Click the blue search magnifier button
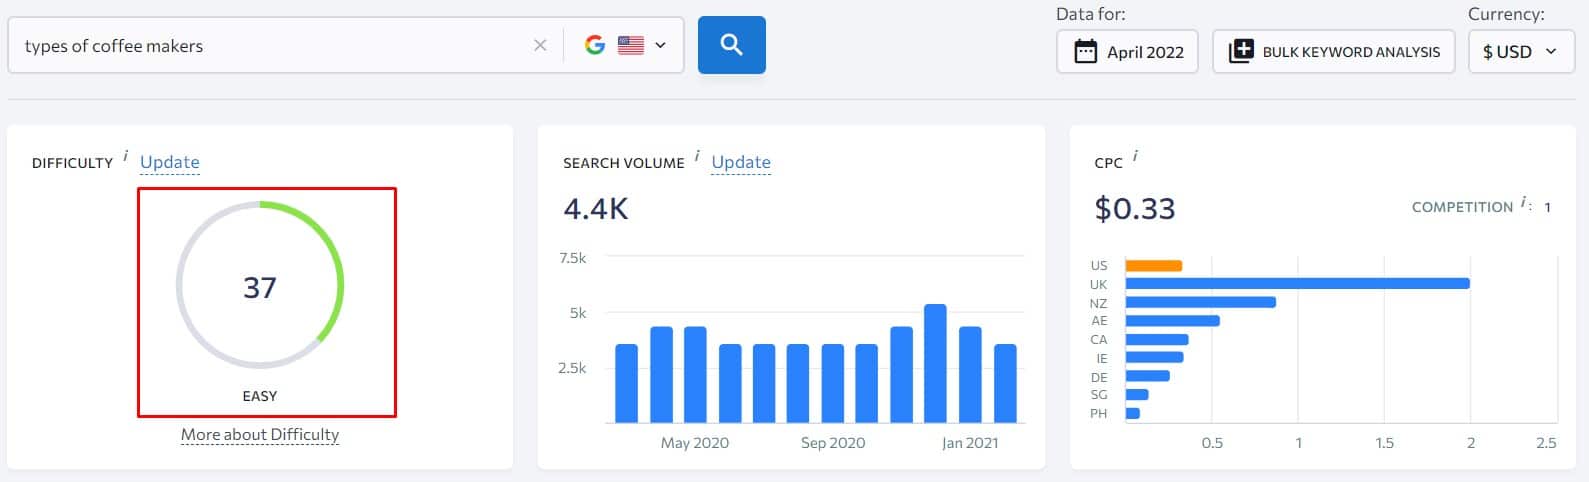1589x482 pixels. tap(731, 45)
